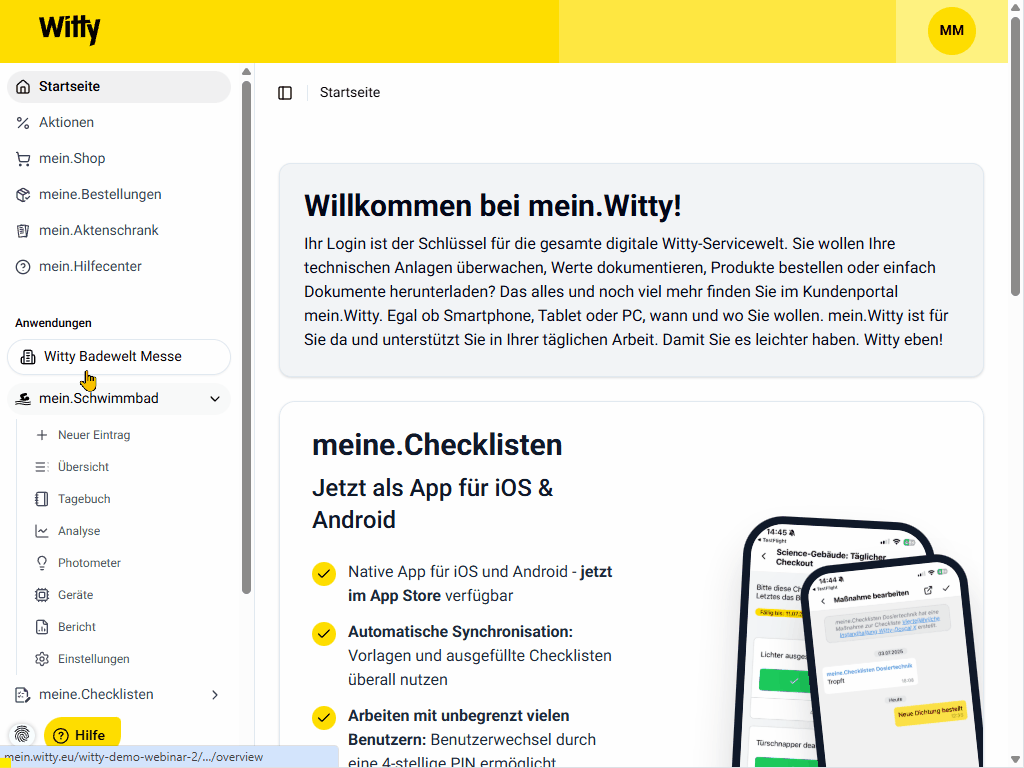Image resolution: width=1024 pixels, height=768 pixels.
Task: Open Einstellungen submenu entry
Action: [93, 659]
